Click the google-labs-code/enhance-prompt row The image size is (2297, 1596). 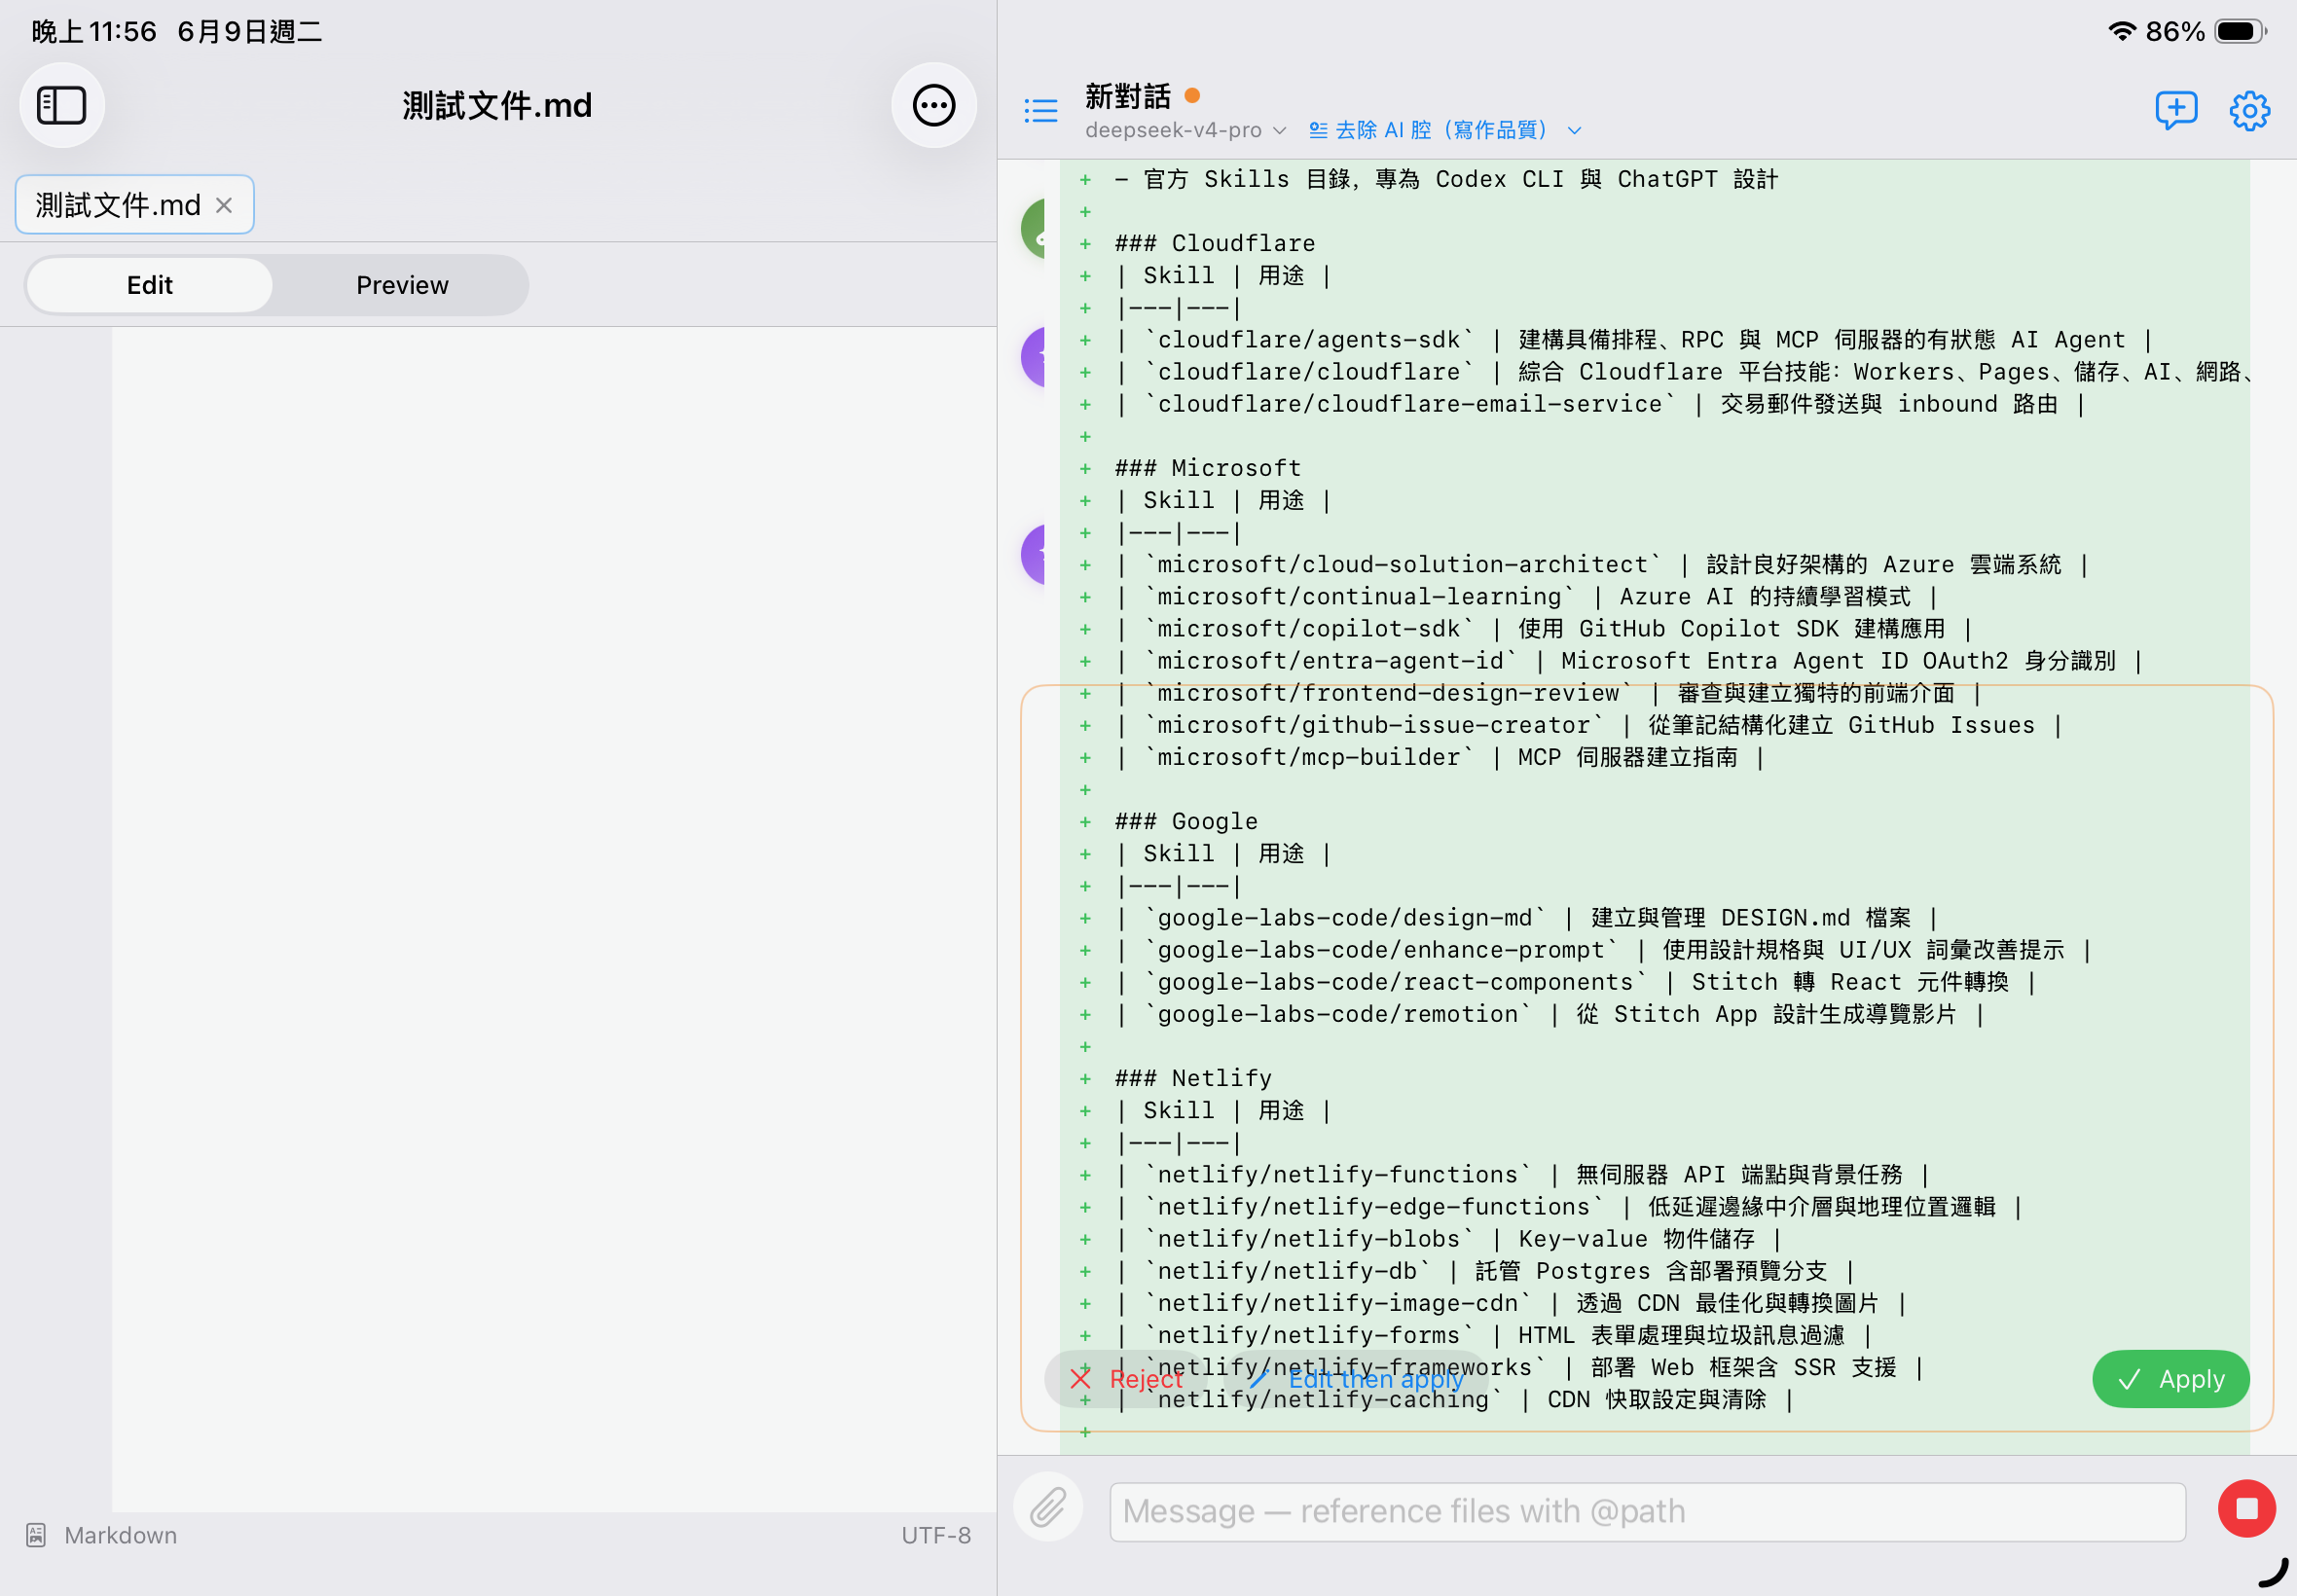pos(1603,950)
